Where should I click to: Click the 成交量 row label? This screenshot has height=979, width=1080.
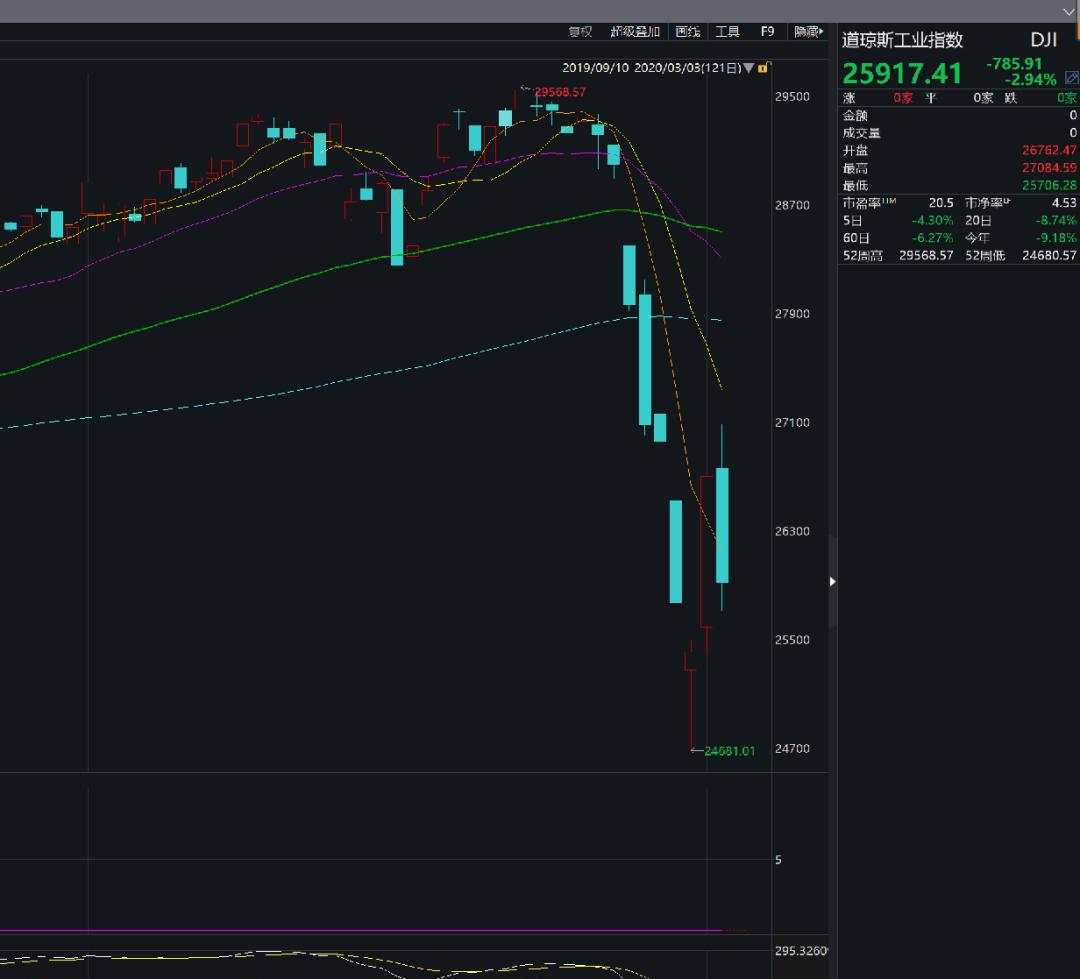coord(862,133)
